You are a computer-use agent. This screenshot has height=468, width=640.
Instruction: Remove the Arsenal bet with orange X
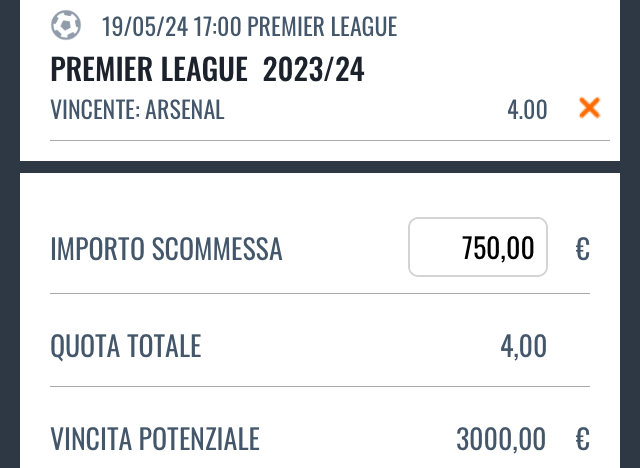pyautogui.click(x=589, y=108)
